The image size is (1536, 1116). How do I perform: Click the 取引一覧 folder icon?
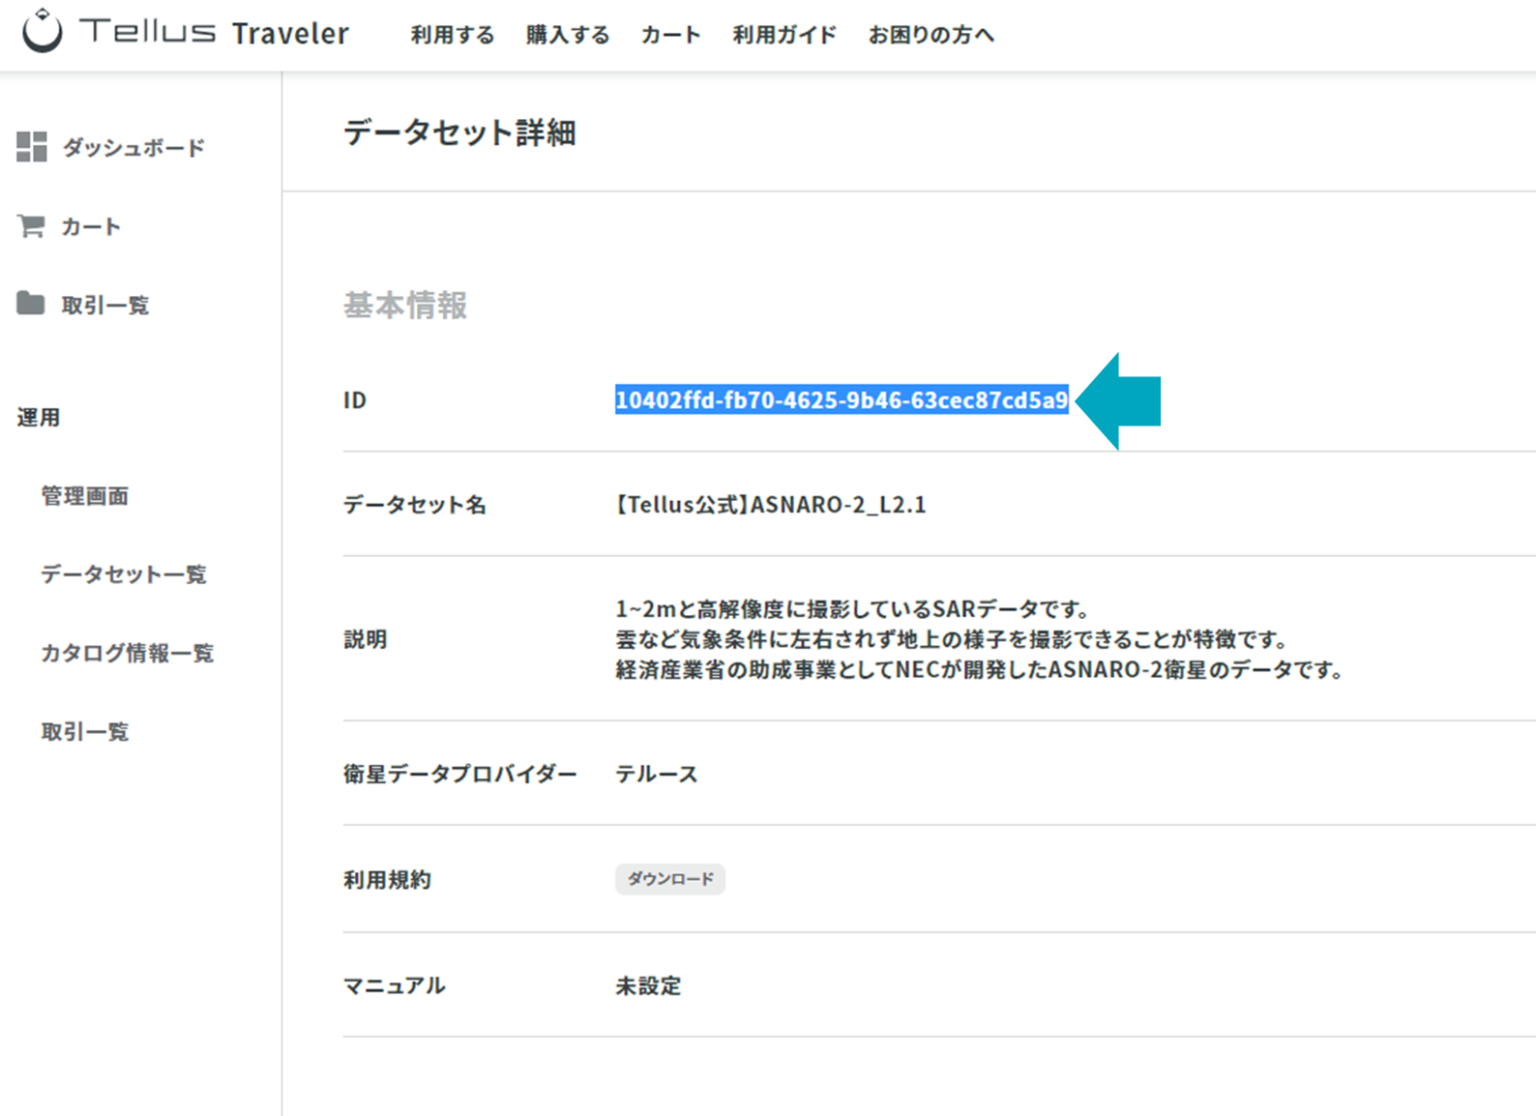click(x=31, y=303)
